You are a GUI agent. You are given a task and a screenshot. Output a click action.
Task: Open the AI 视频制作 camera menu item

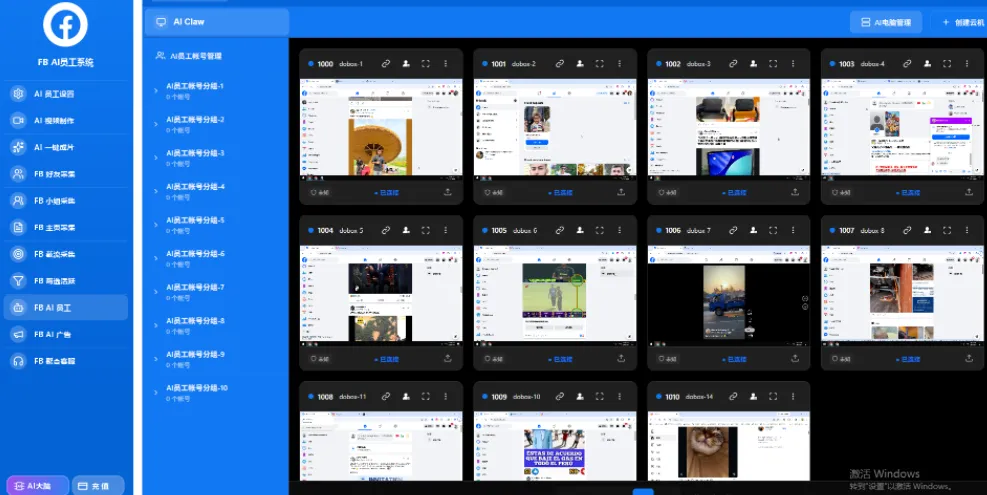[x=65, y=120]
